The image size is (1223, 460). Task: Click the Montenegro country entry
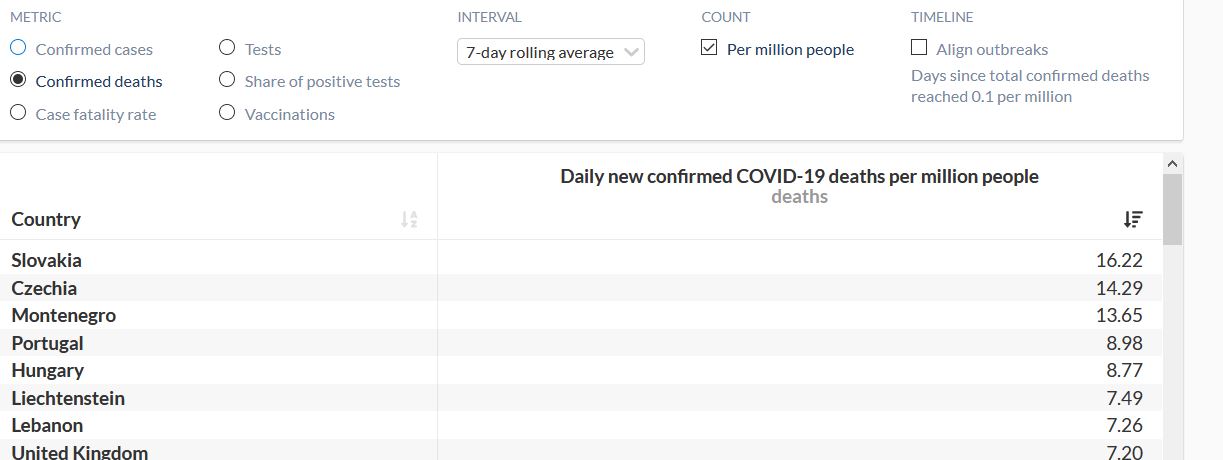[64, 315]
